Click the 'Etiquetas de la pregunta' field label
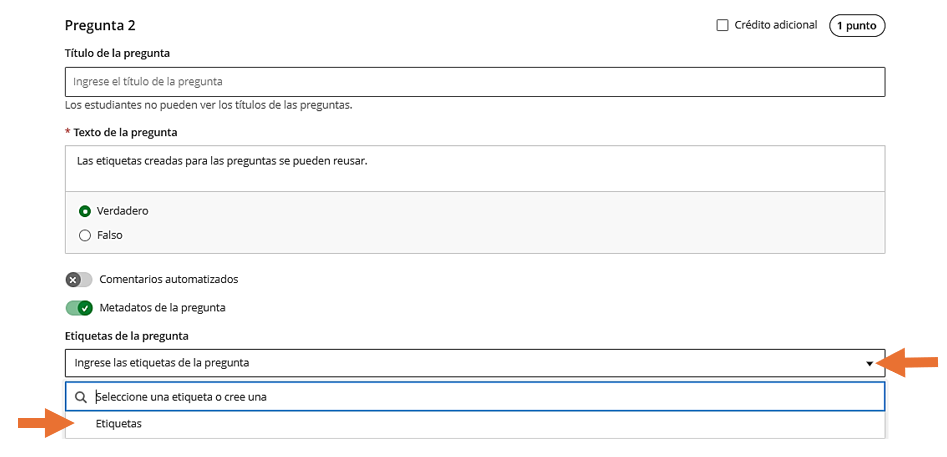Screen dimensions: 947x457 pyautogui.click(x=126, y=336)
